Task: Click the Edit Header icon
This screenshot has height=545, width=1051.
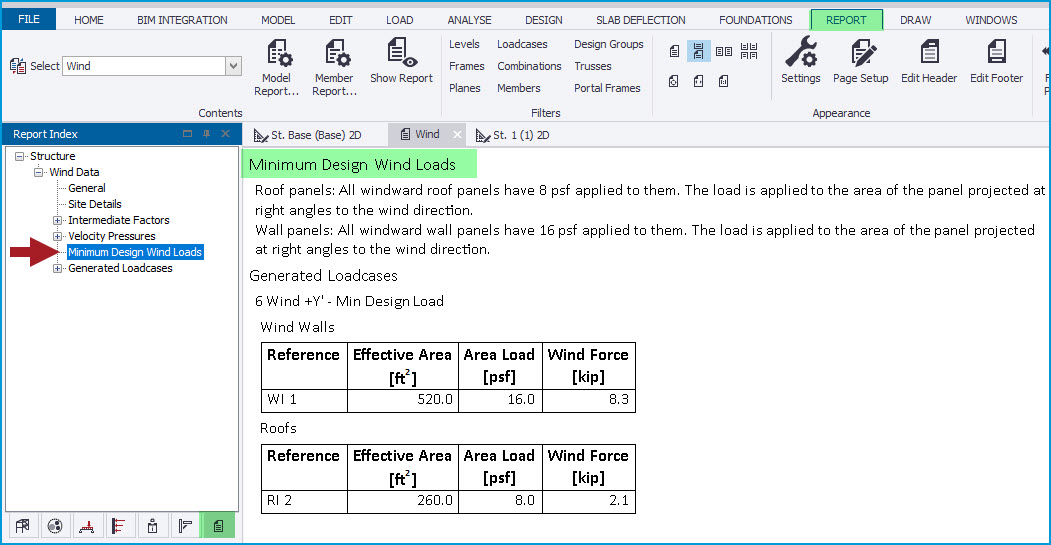Action: pos(928,60)
